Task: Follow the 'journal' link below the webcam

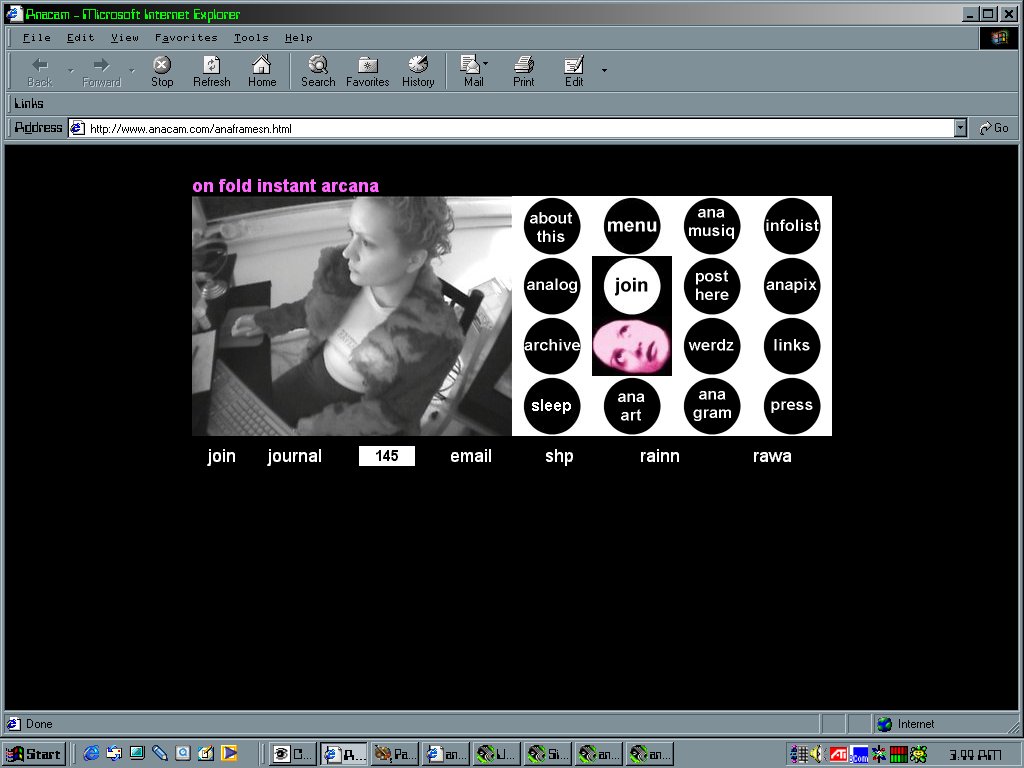Action: 294,456
